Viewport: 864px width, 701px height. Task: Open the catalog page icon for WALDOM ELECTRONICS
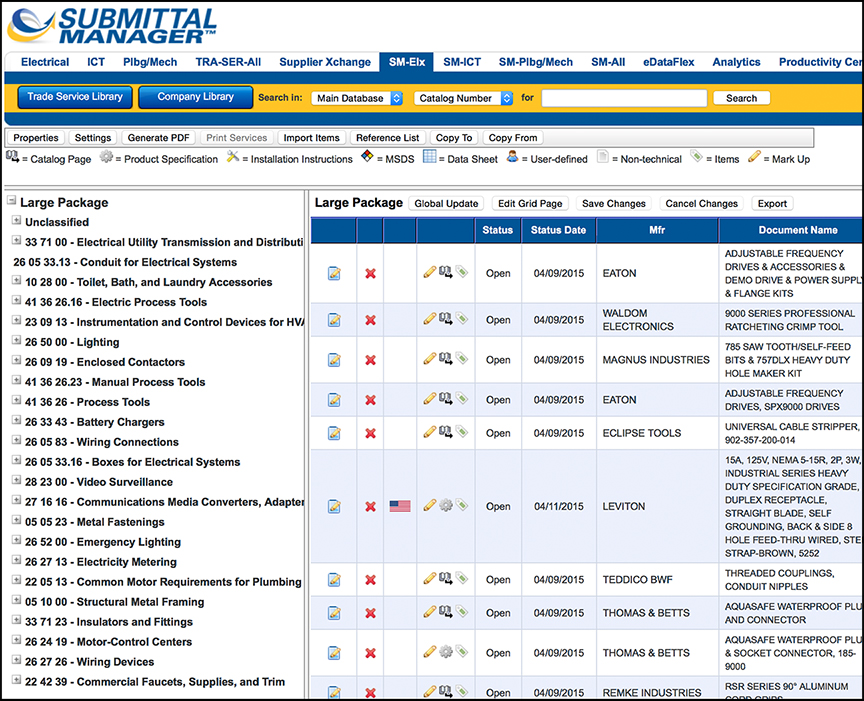(x=445, y=319)
